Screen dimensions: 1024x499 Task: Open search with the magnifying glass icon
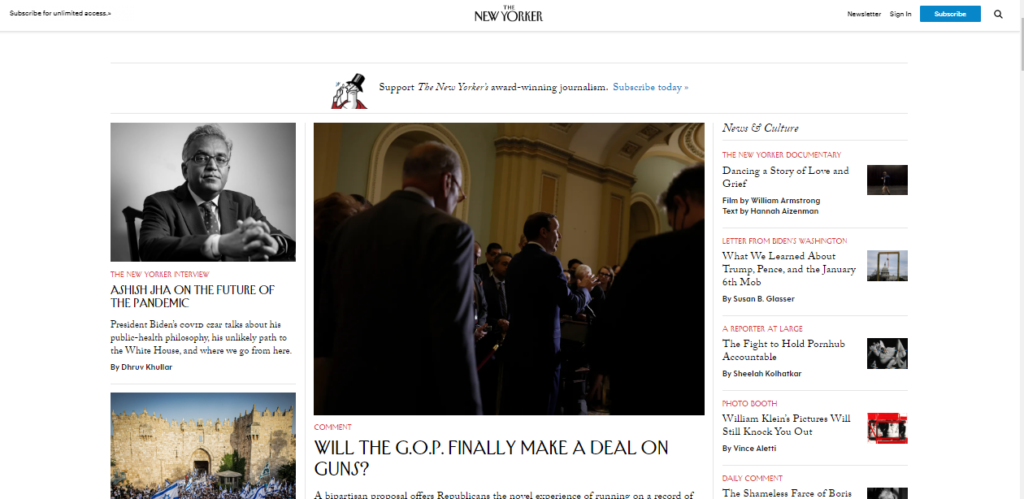pyautogui.click(x=998, y=14)
